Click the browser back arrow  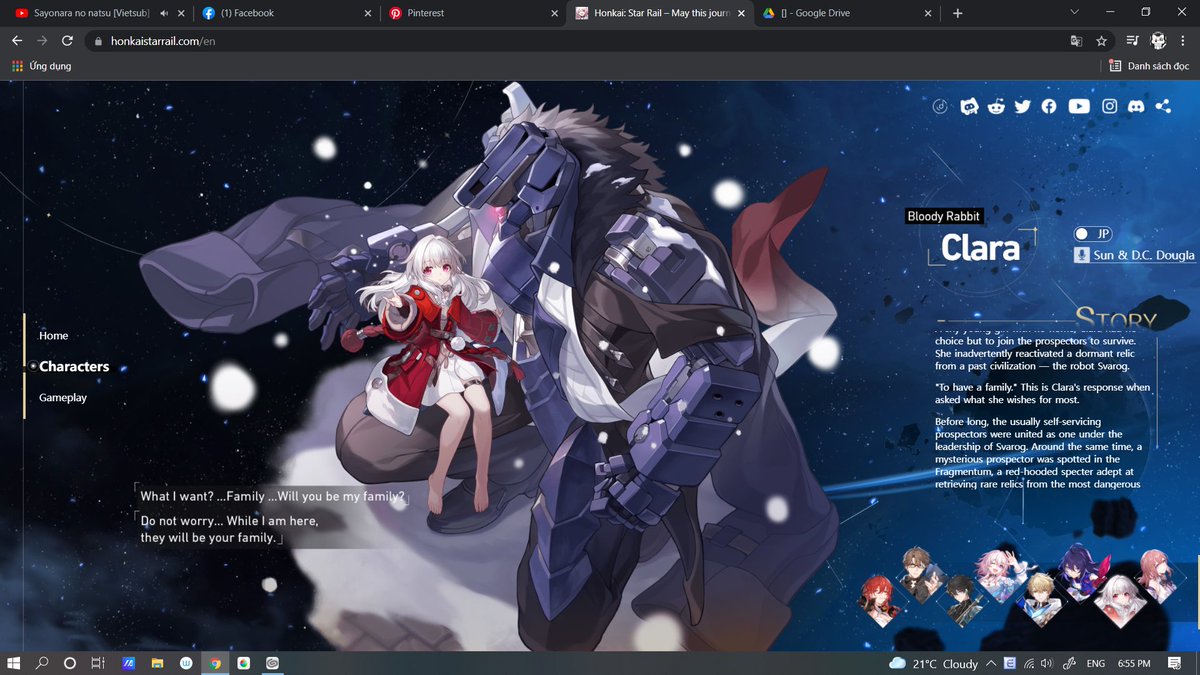pyautogui.click(x=17, y=41)
